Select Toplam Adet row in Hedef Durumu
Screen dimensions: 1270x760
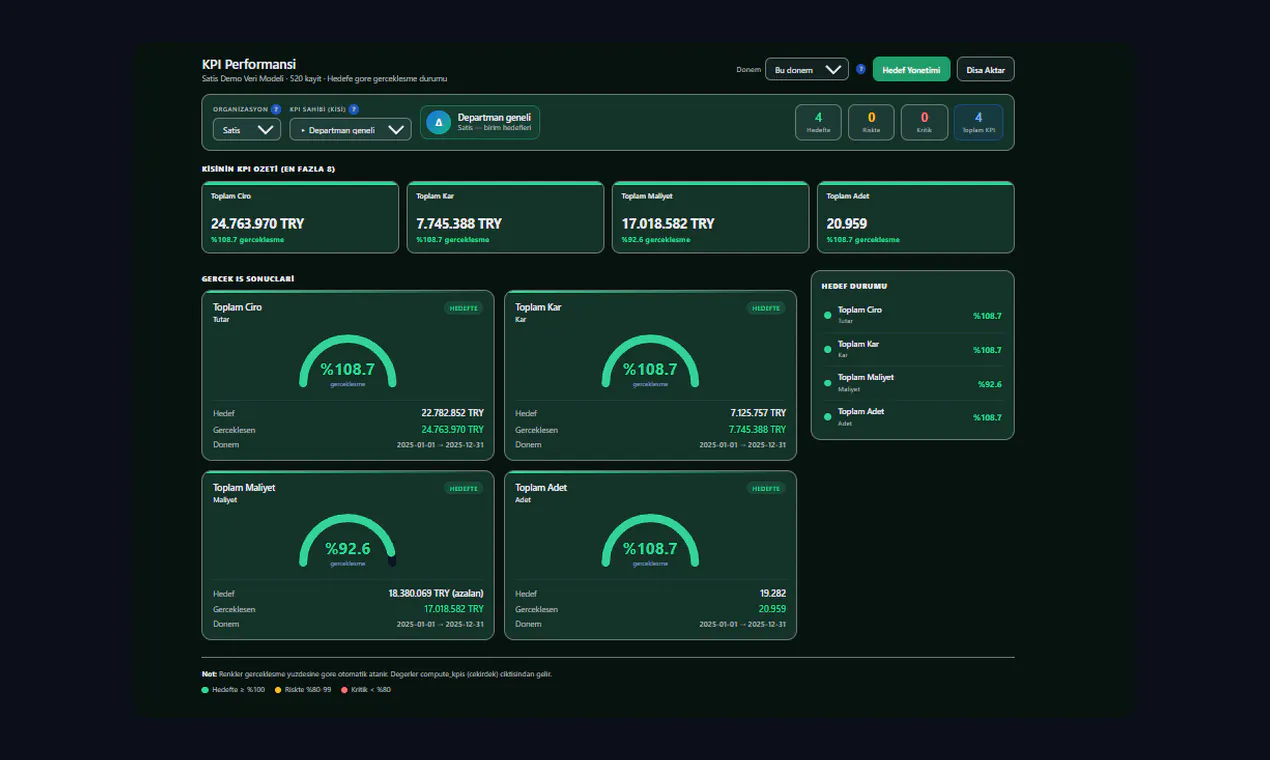point(912,417)
